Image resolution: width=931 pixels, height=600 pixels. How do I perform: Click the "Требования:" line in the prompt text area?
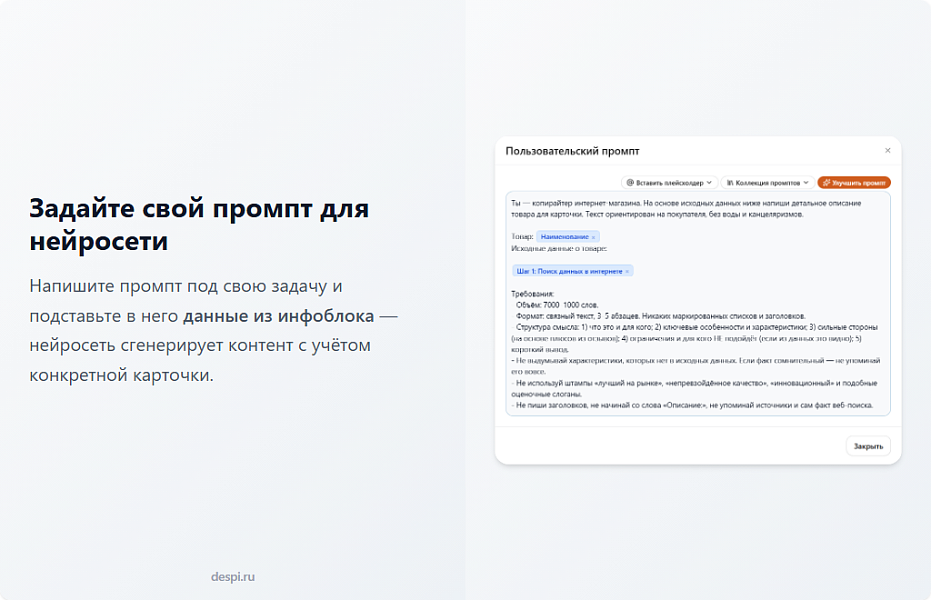(x=533, y=294)
